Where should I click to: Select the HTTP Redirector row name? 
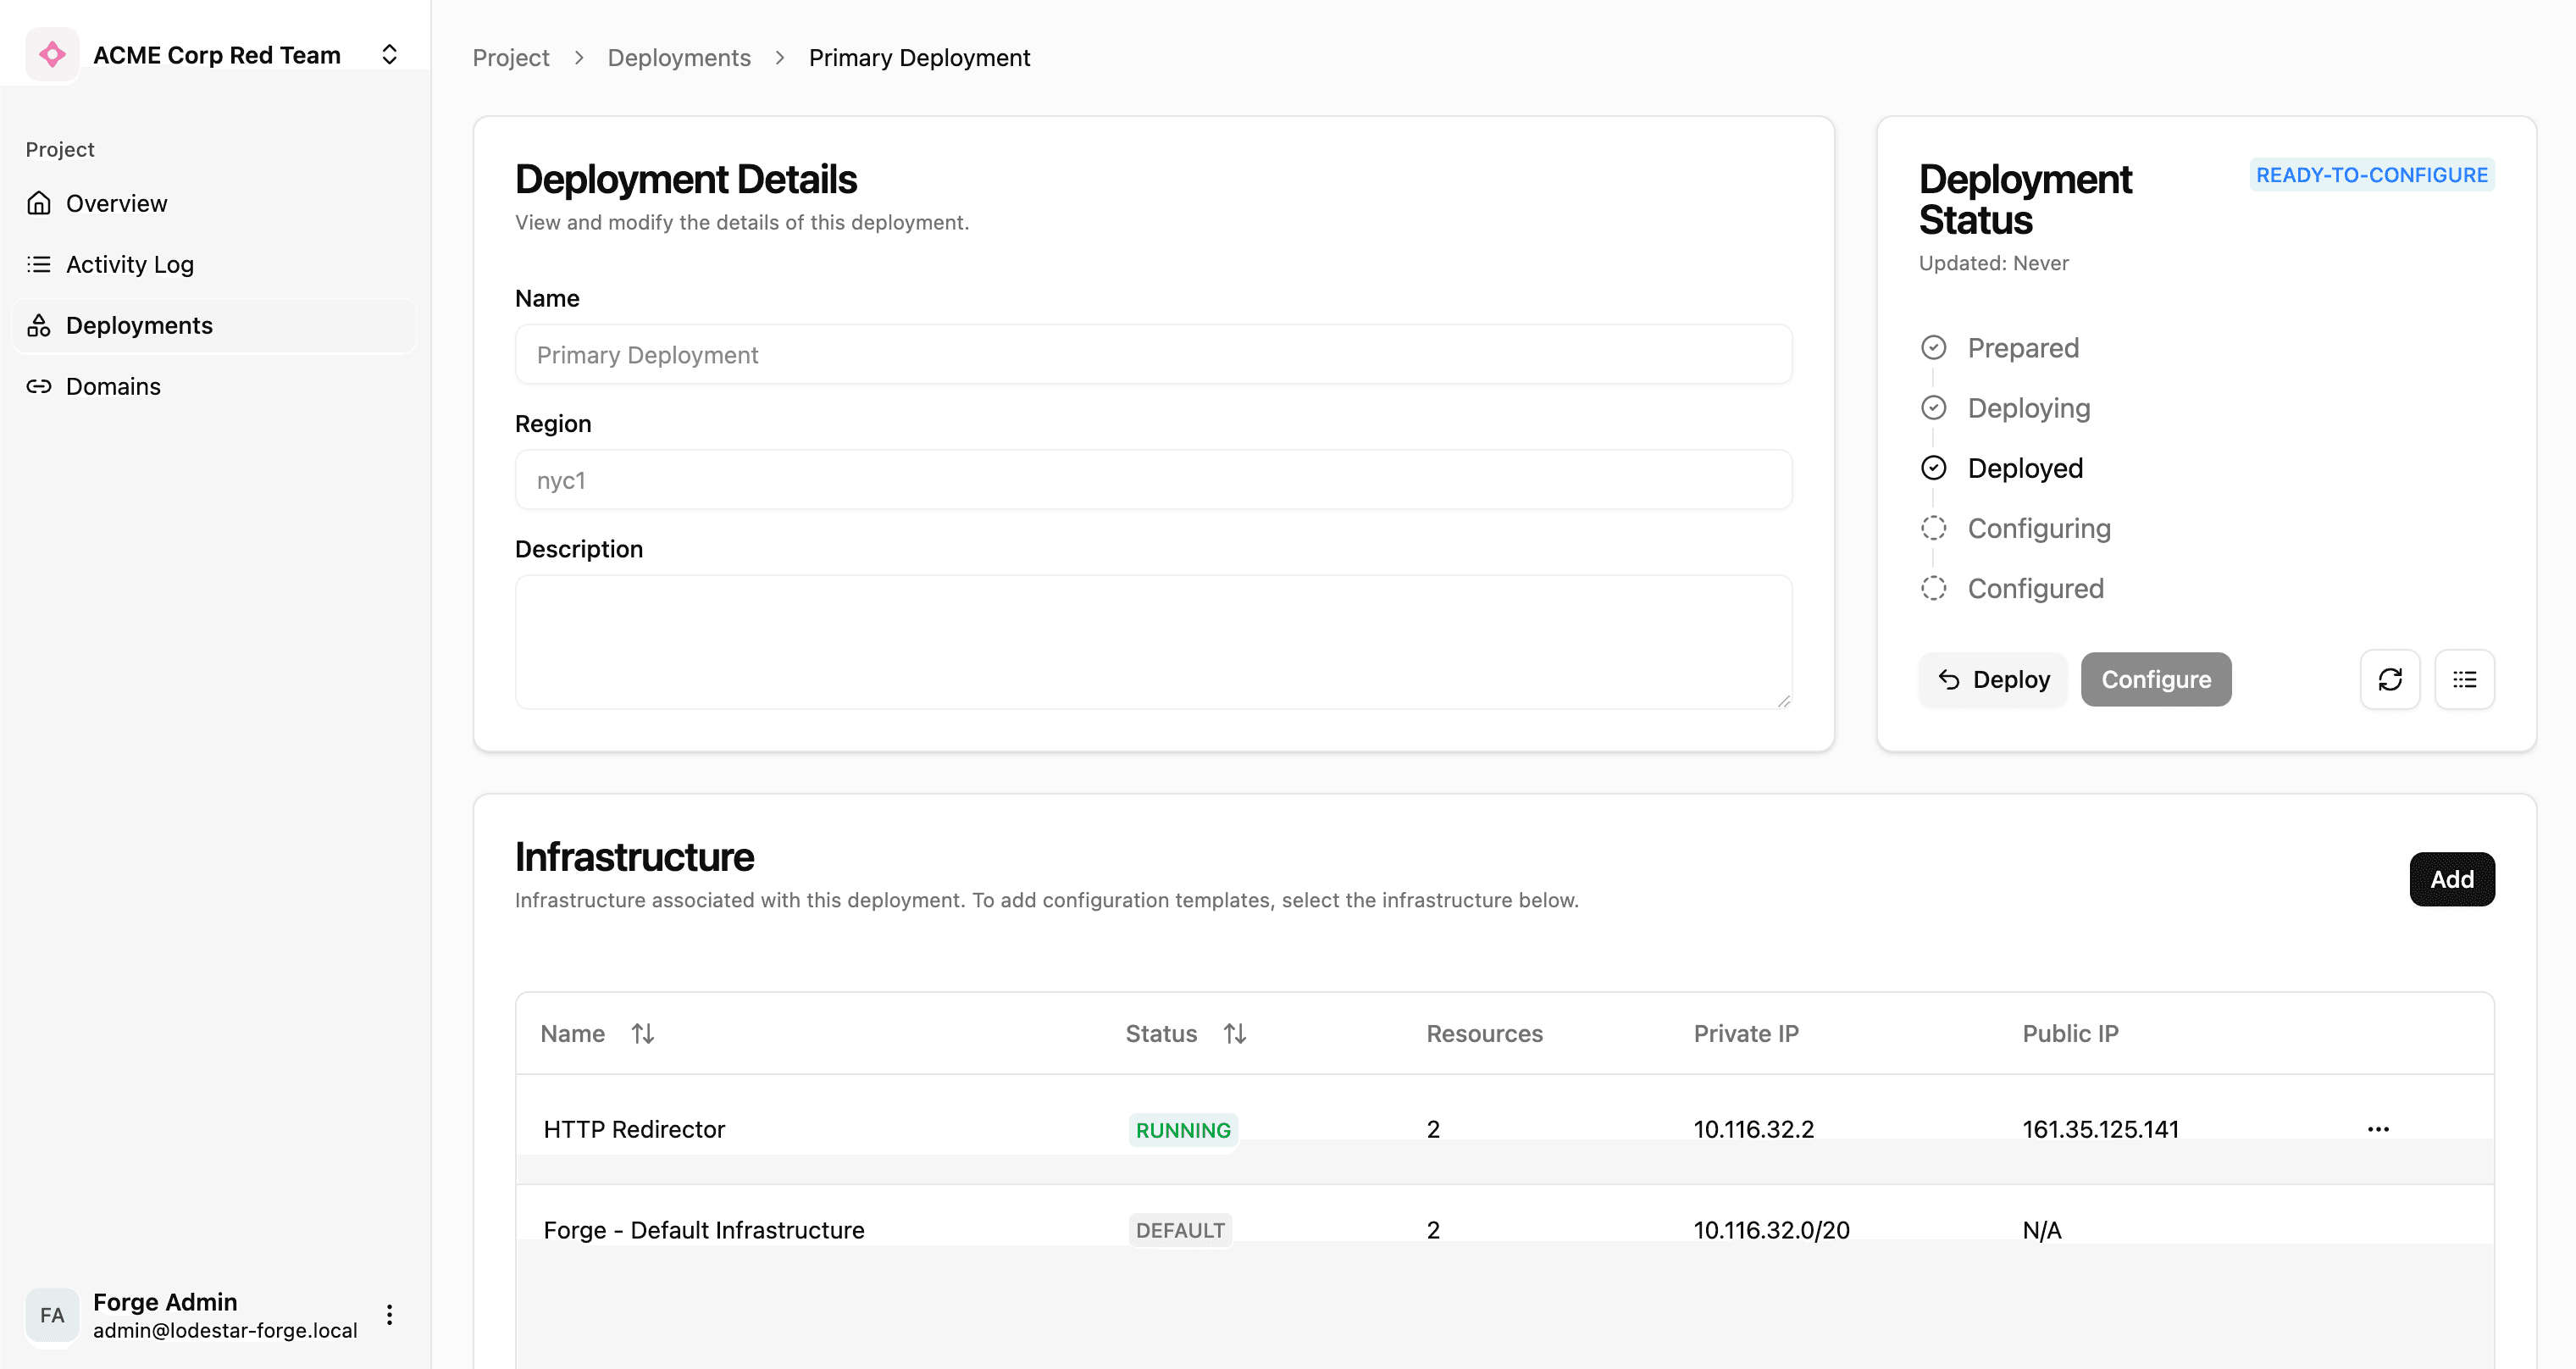(634, 1129)
